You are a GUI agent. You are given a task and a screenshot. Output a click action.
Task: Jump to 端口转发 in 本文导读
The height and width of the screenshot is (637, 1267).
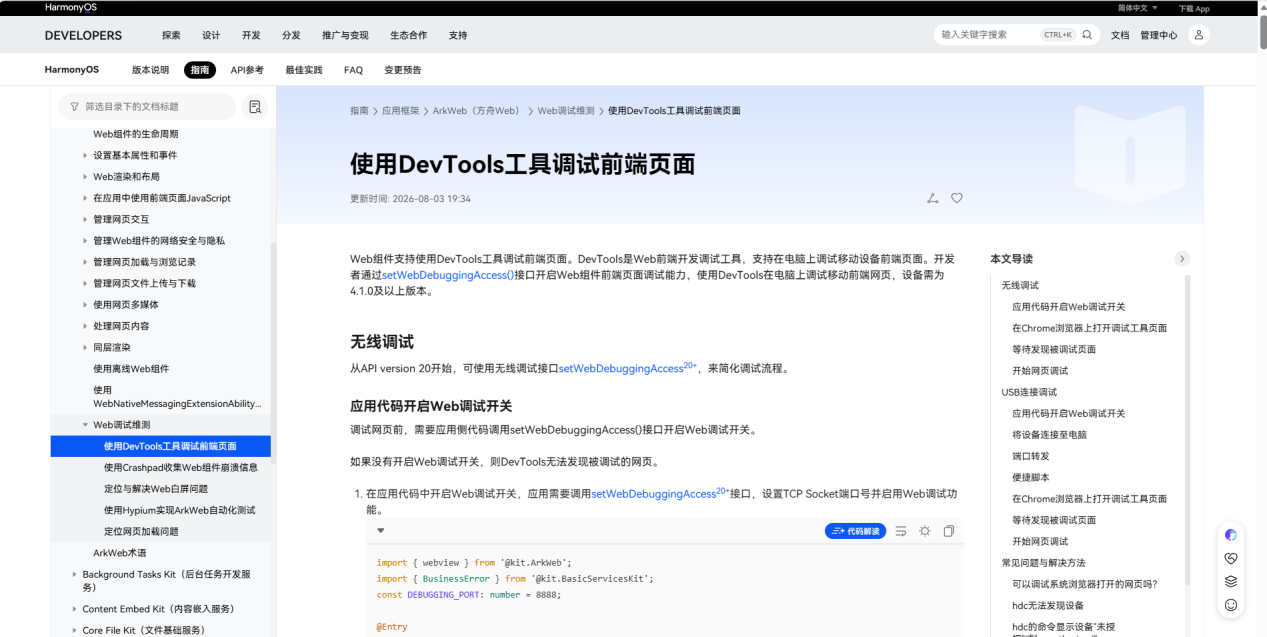[1031, 456]
